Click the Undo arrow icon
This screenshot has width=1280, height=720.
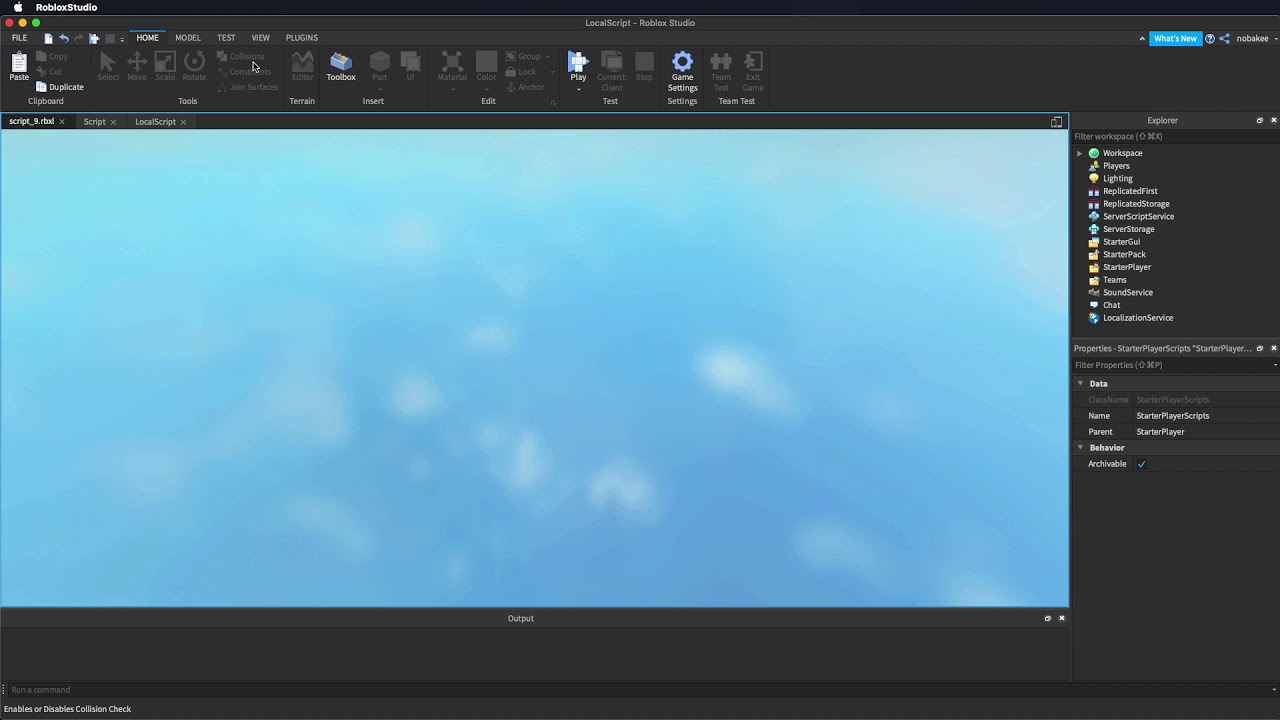coord(64,38)
